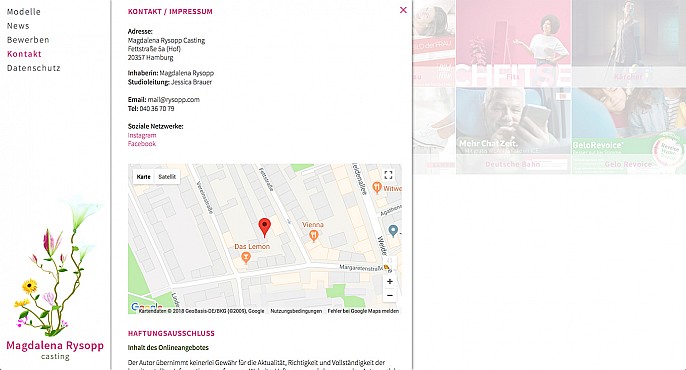Click the mail@rysopp.com email address
Image resolution: width=686 pixels, height=370 pixels.
point(174,99)
